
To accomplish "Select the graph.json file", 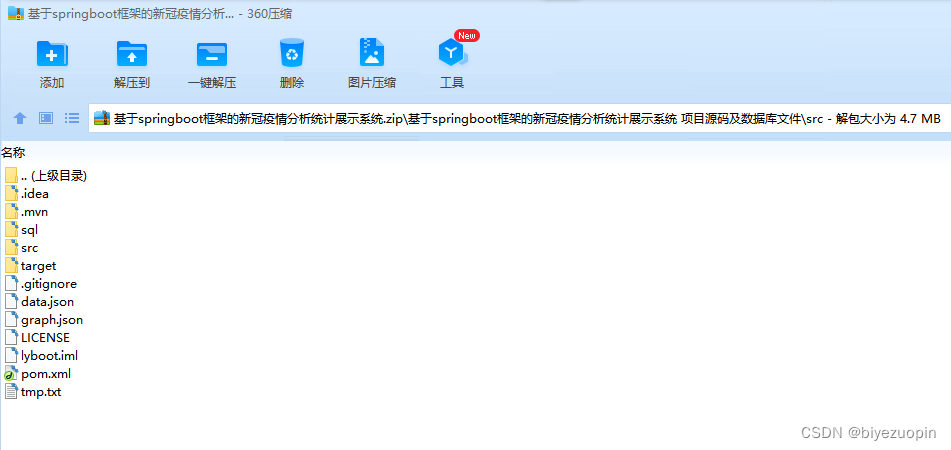I will 44,320.
